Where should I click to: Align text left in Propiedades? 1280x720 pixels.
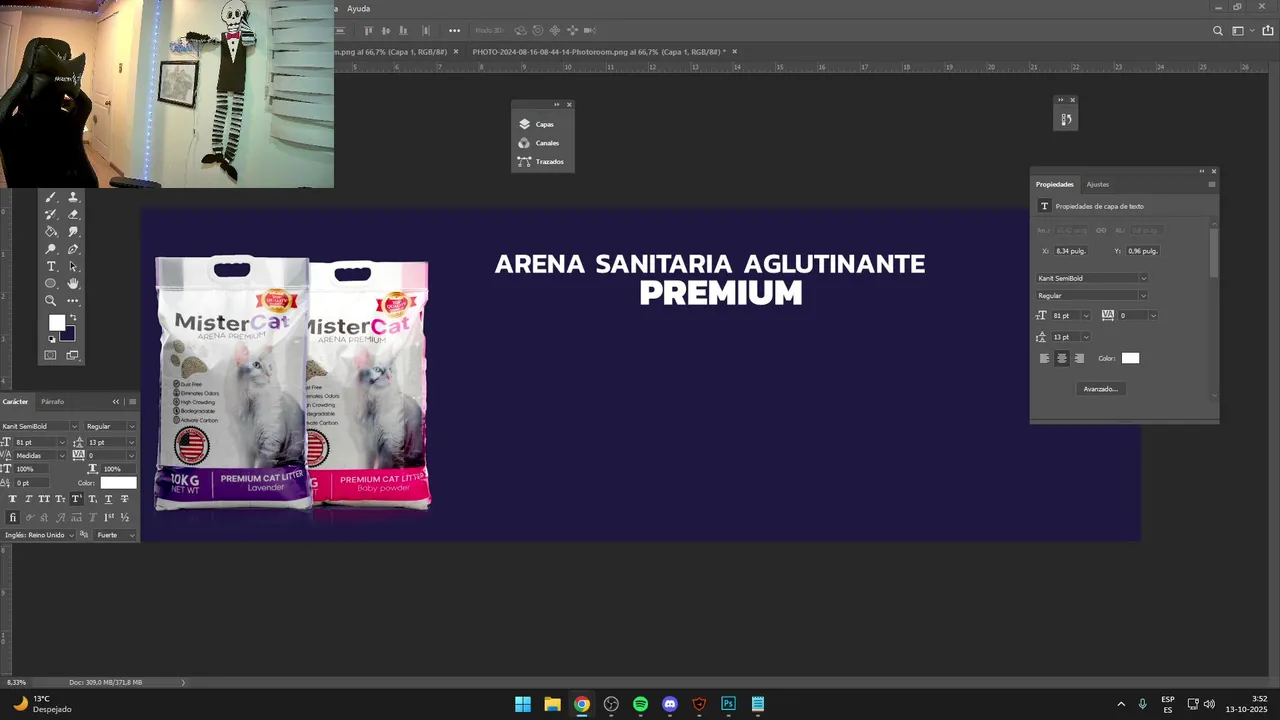(x=1044, y=358)
